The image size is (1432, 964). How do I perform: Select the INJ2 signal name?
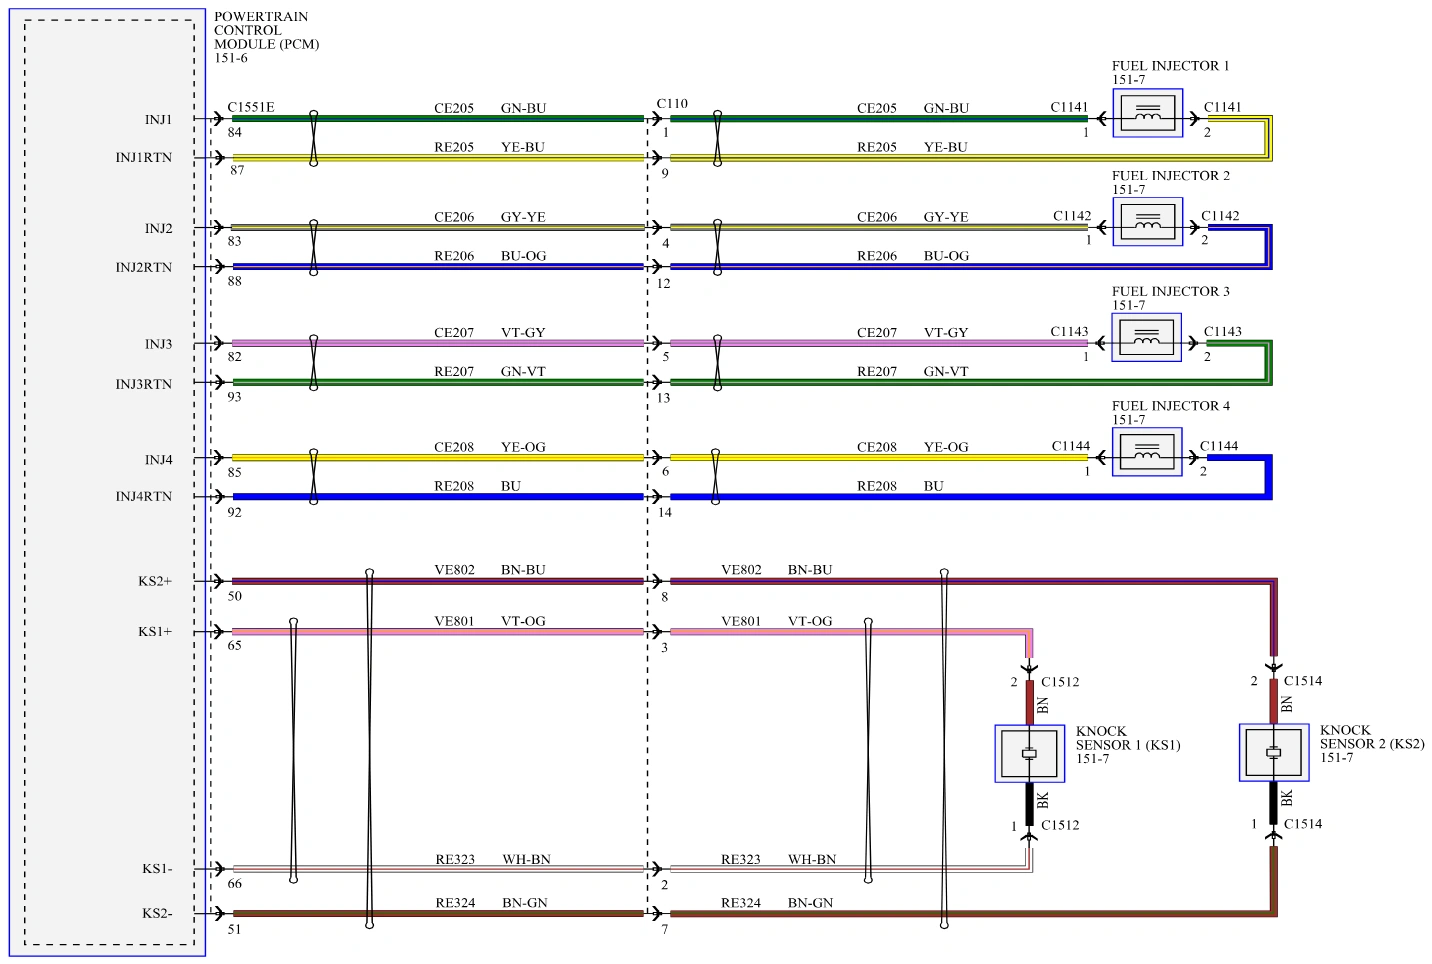click(x=158, y=228)
